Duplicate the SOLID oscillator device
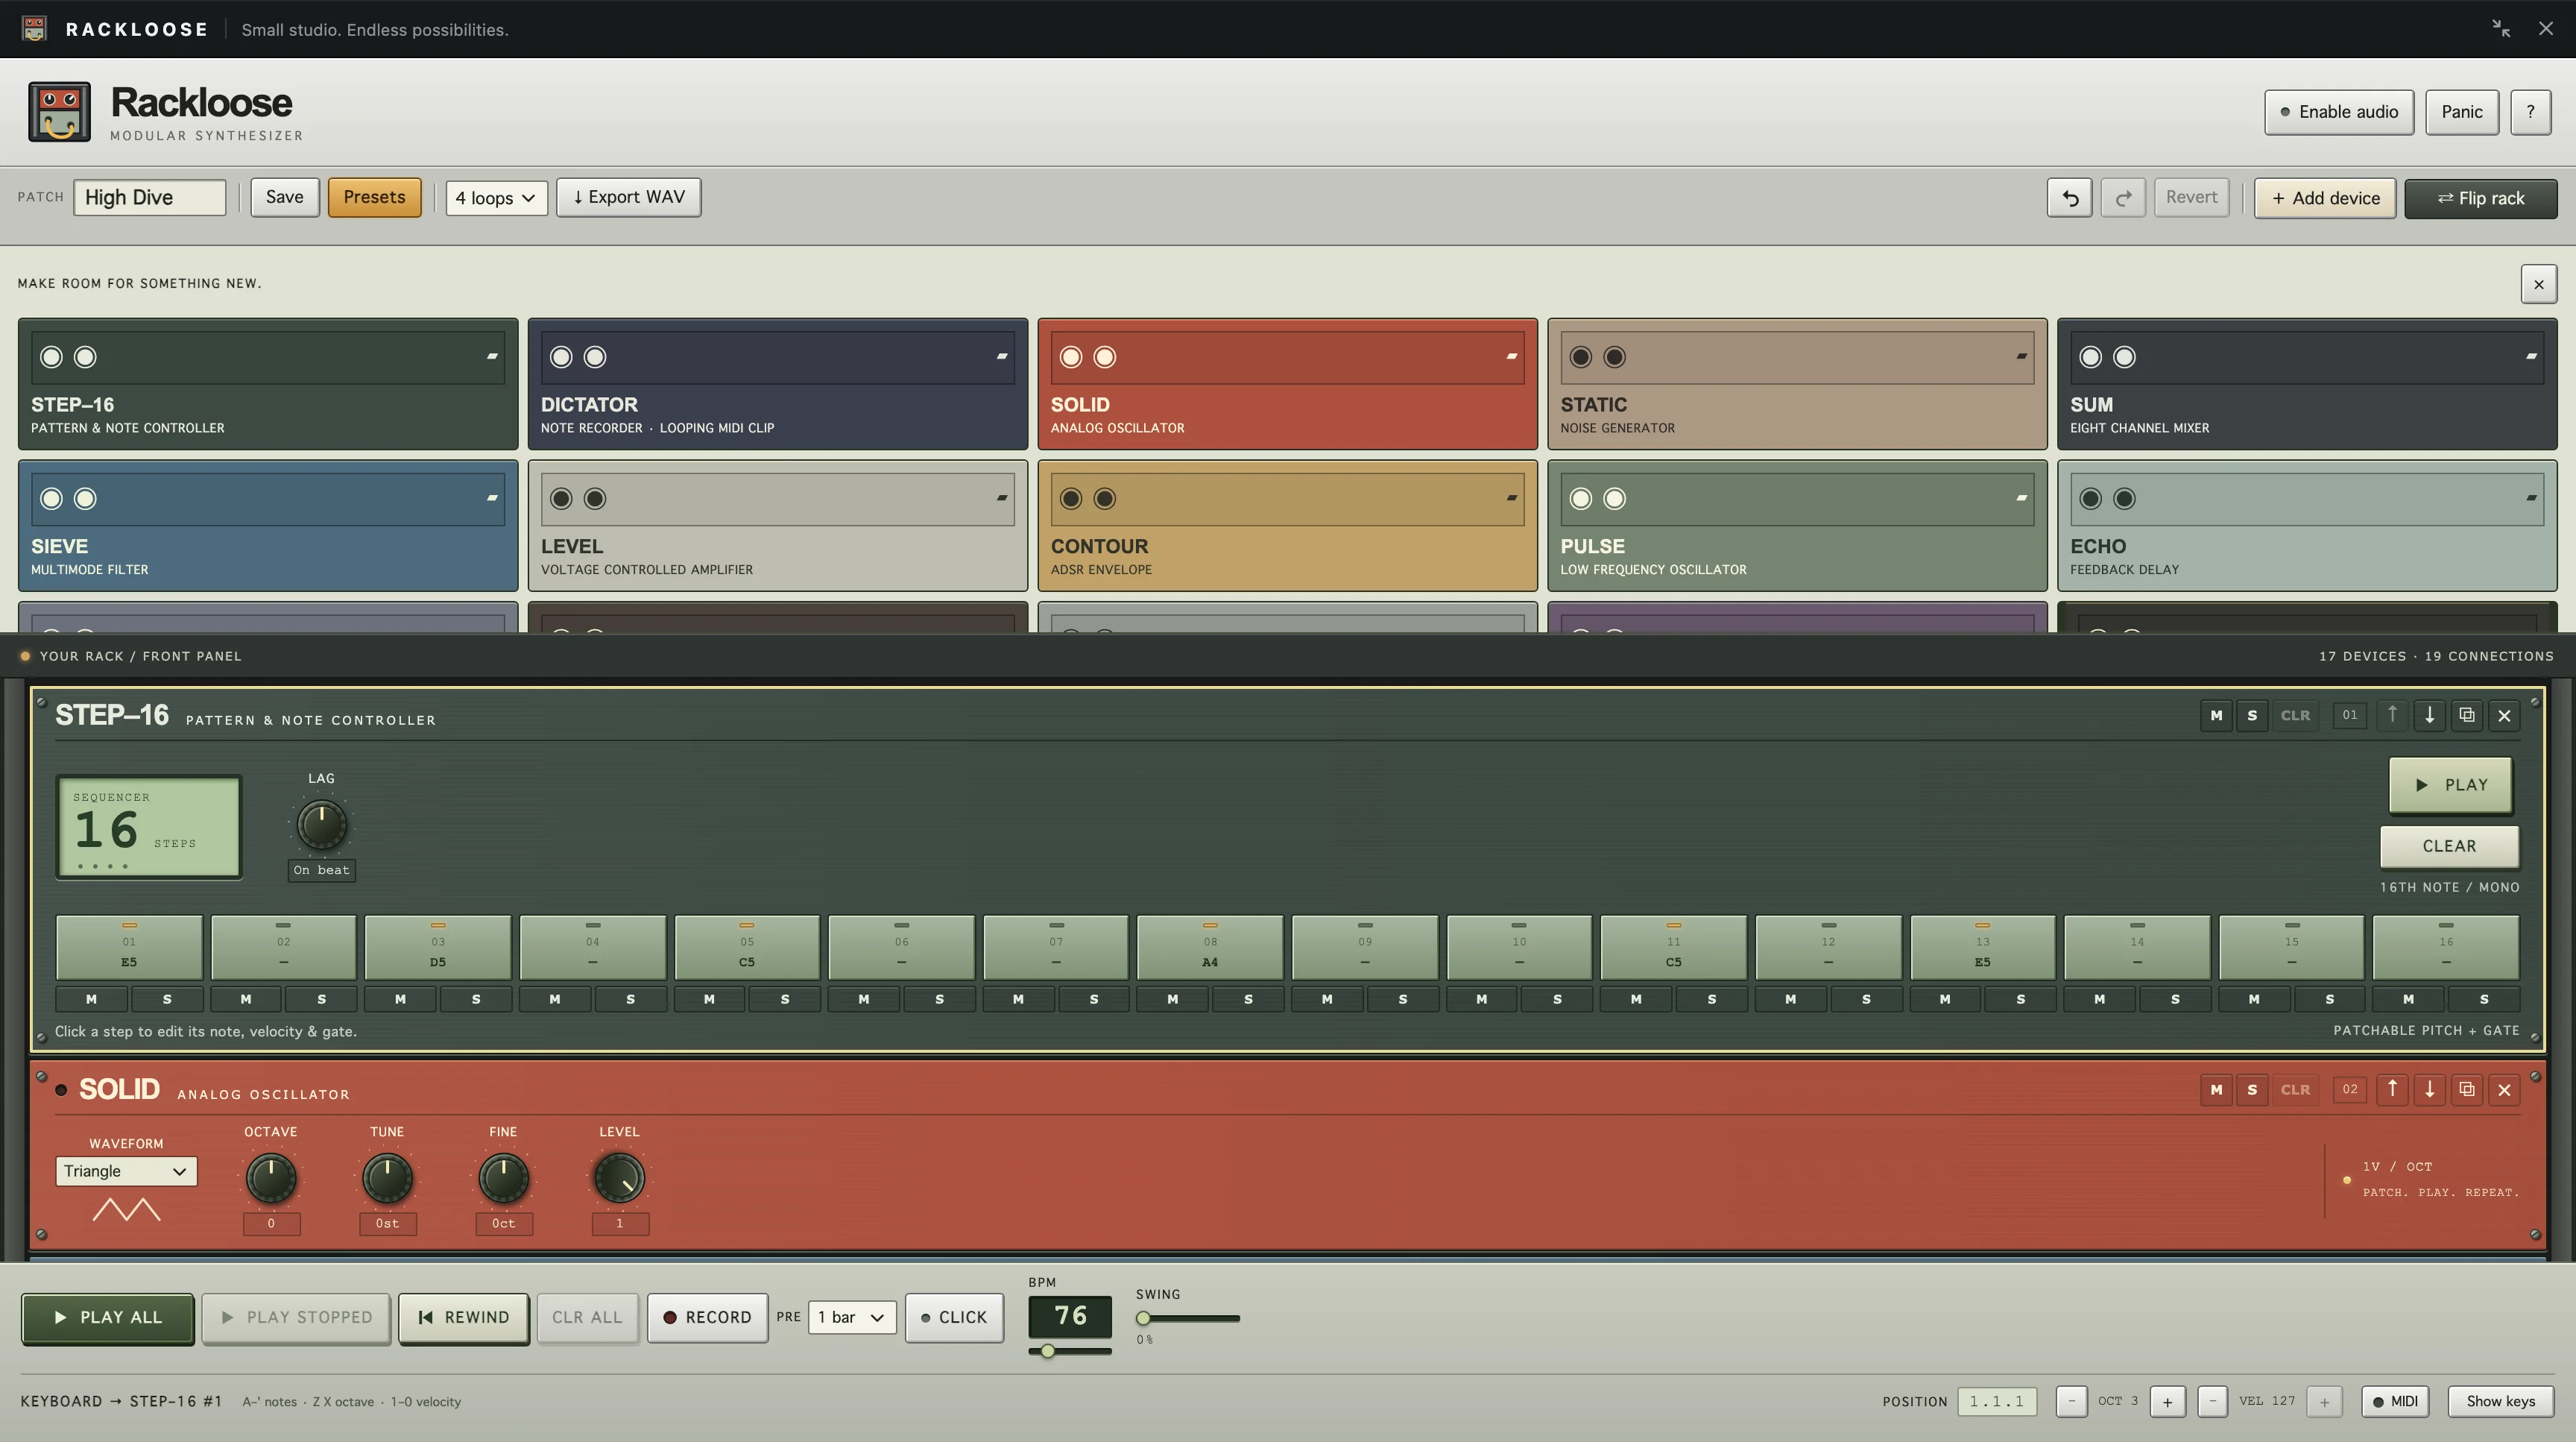Image resolution: width=2576 pixels, height=1442 pixels. [2466, 1090]
